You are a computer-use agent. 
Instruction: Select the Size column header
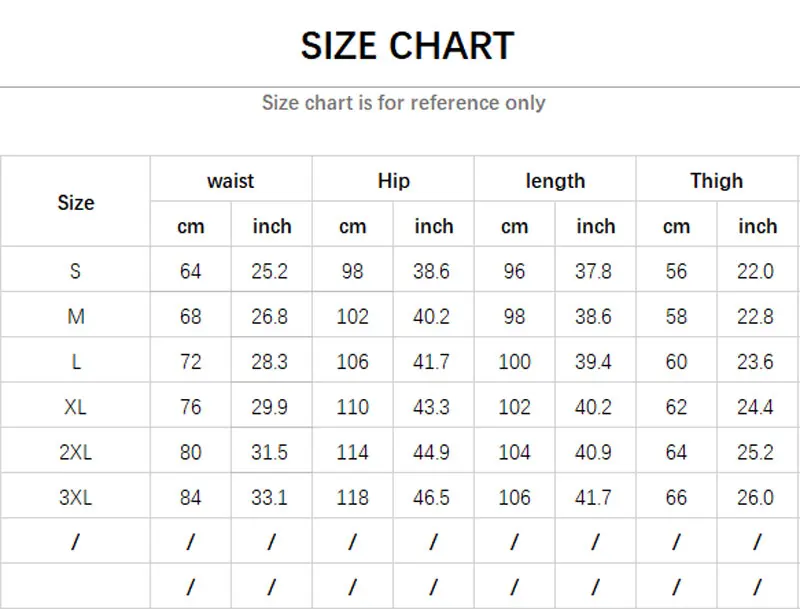(x=76, y=202)
